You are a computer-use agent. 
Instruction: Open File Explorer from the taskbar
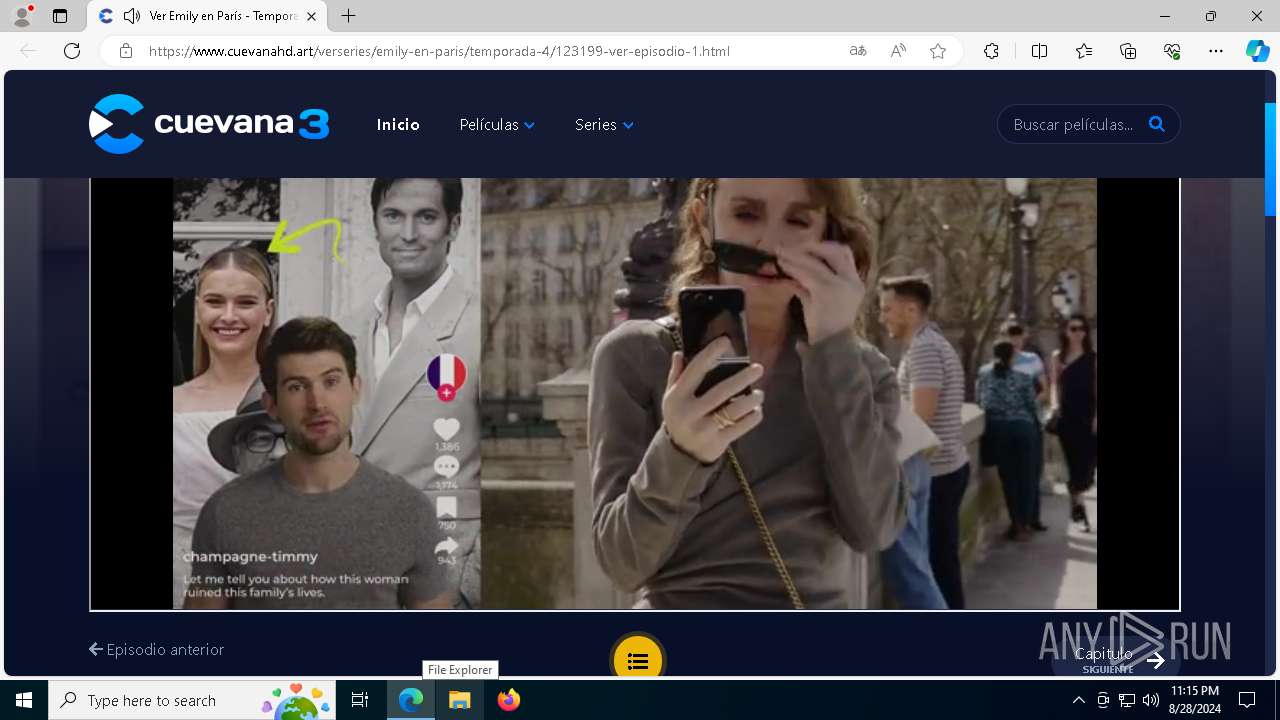click(460, 700)
